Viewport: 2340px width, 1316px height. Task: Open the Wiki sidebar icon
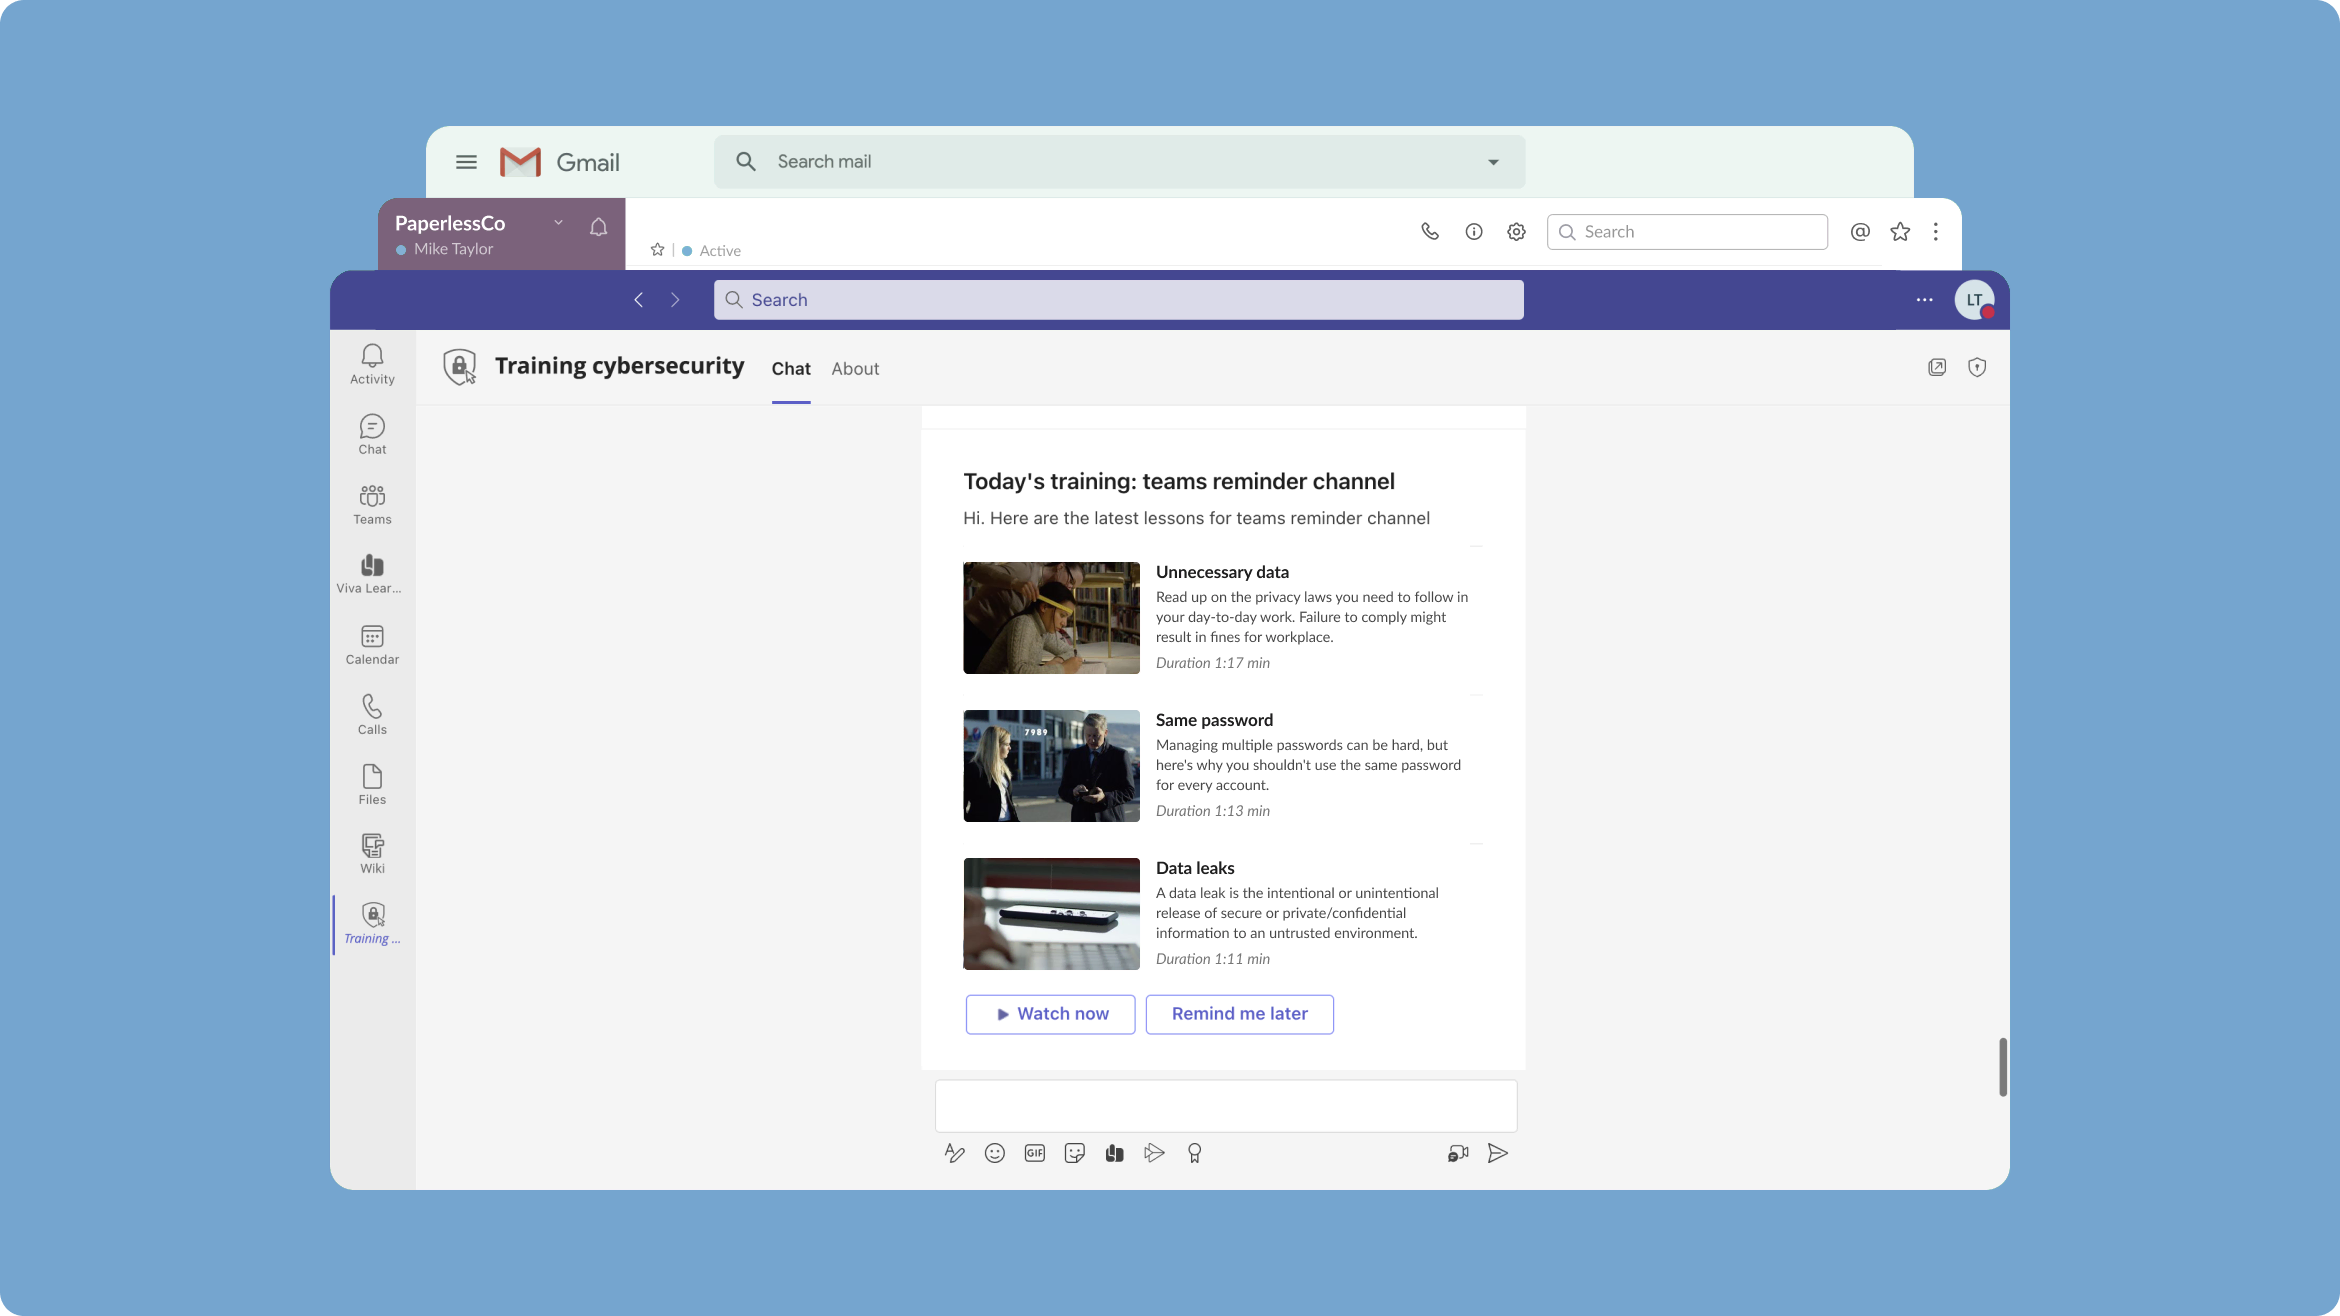click(372, 853)
